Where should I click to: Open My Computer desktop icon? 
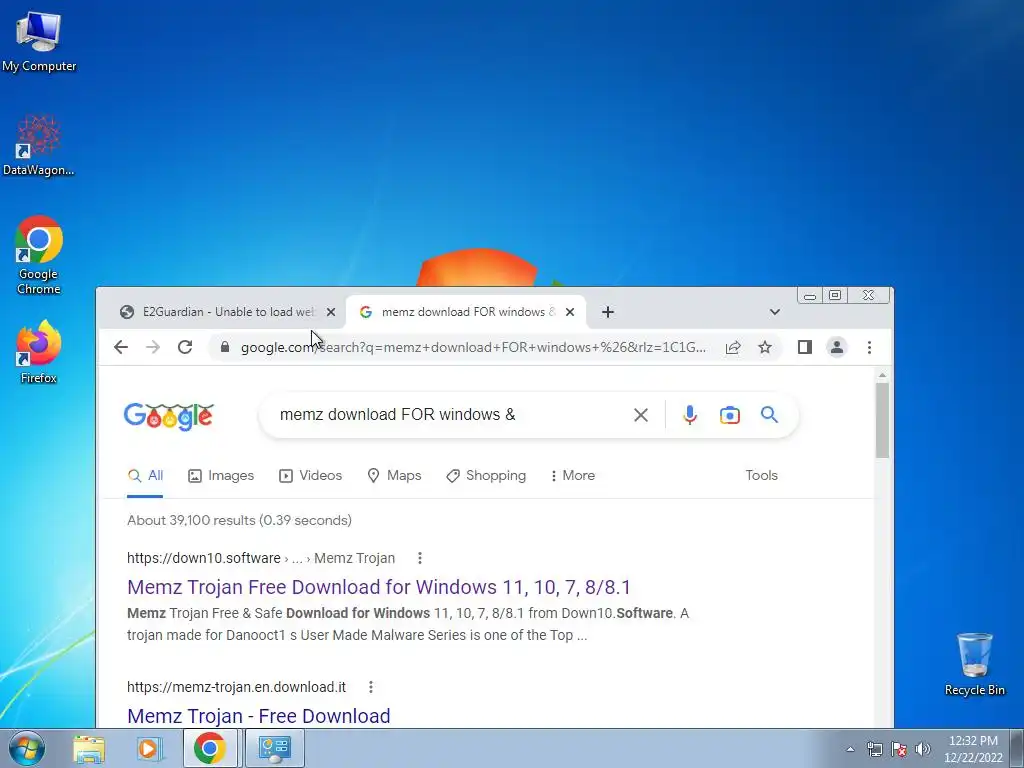[39, 40]
